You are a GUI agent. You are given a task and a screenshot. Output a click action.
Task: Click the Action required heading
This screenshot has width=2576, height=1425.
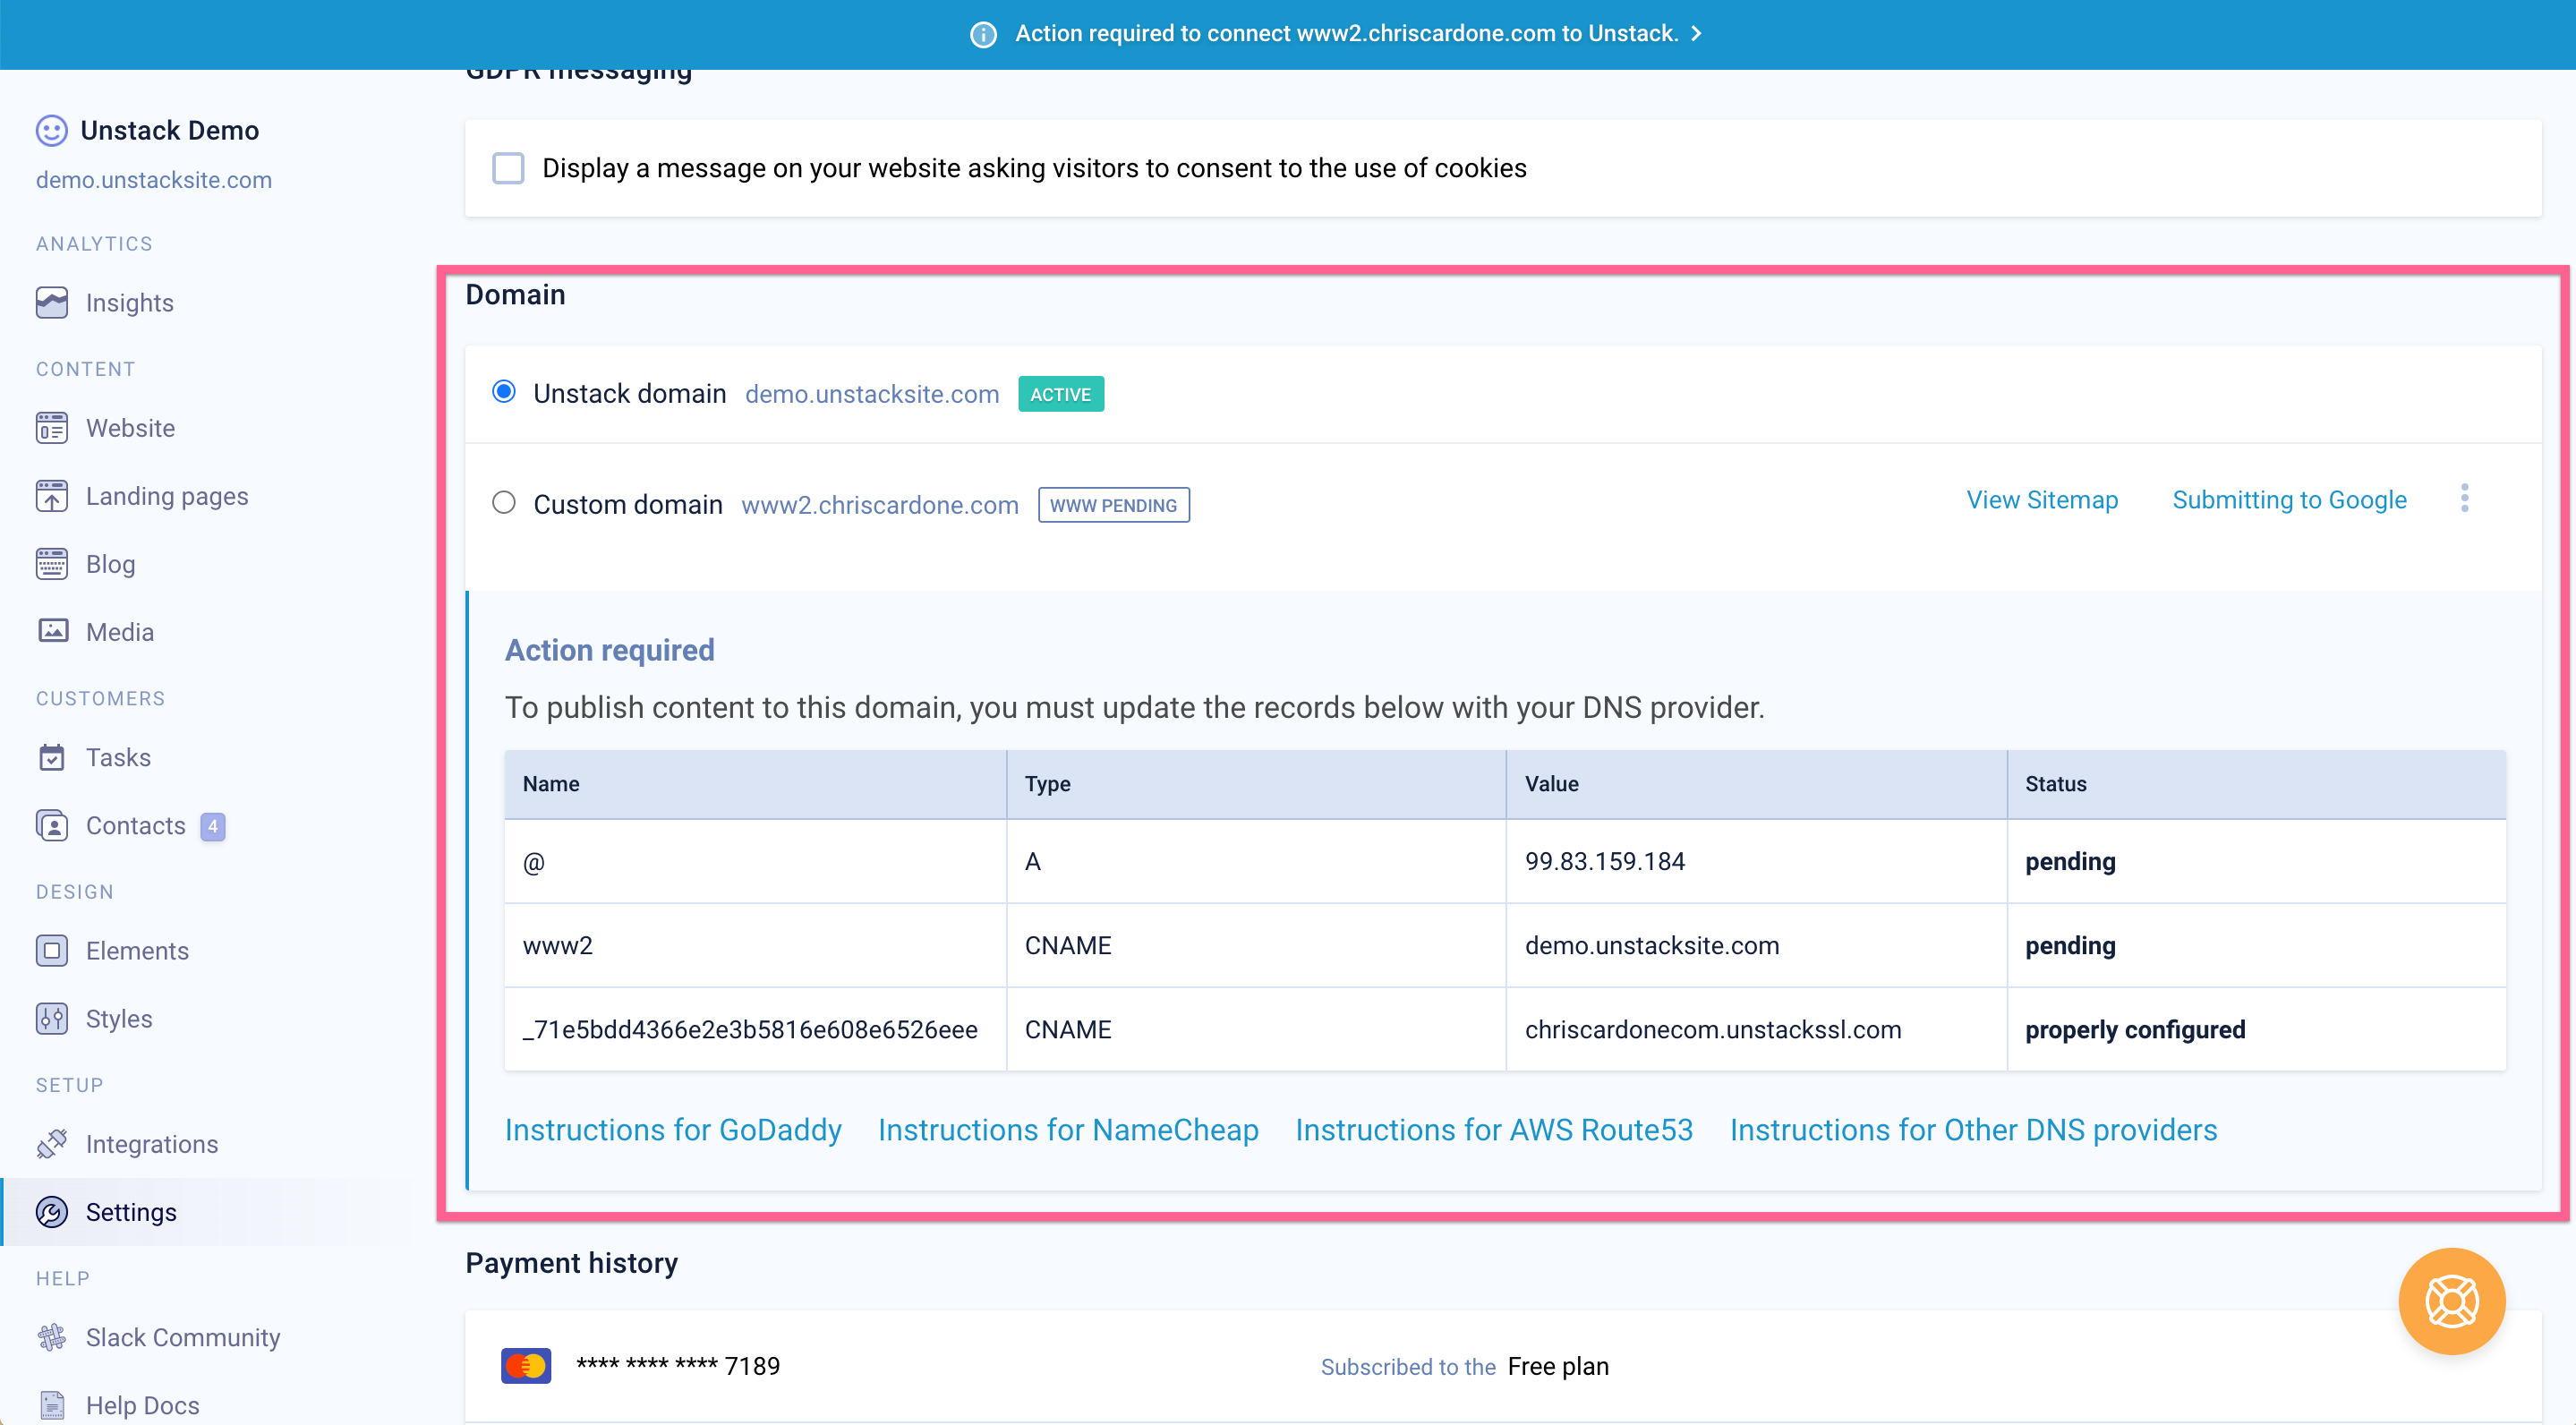click(x=609, y=650)
